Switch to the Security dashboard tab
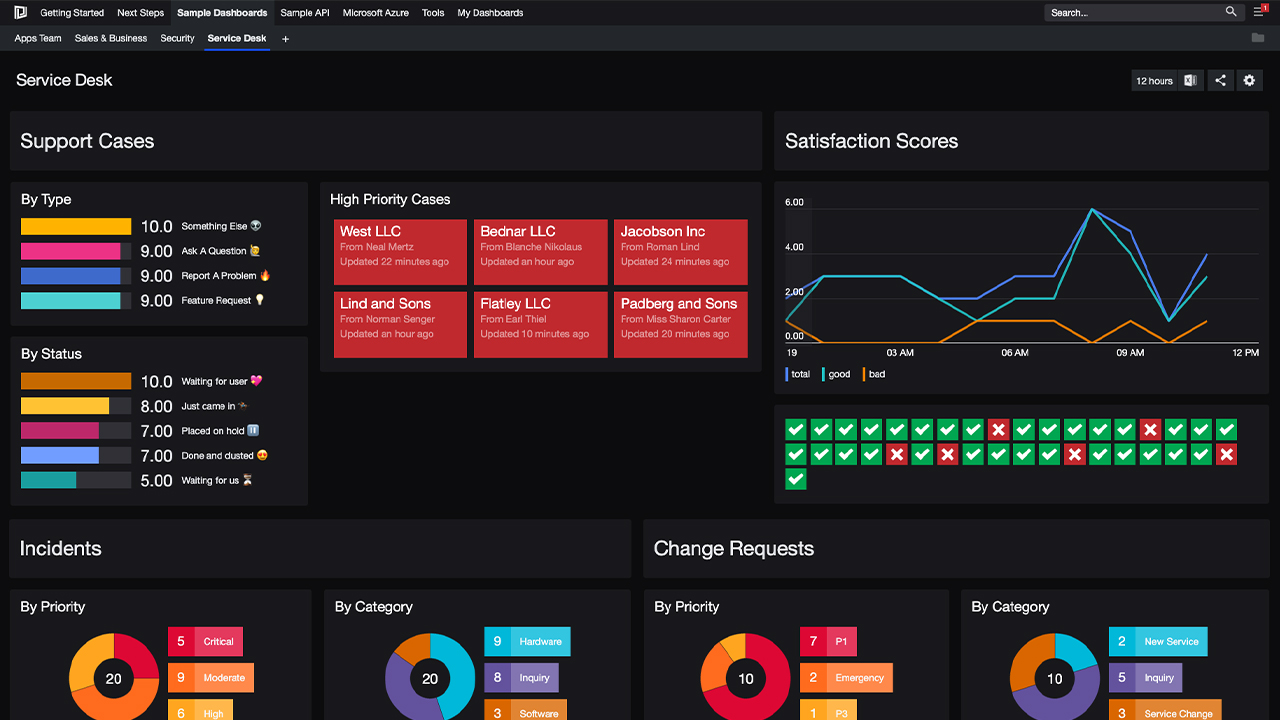 coord(177,38)
